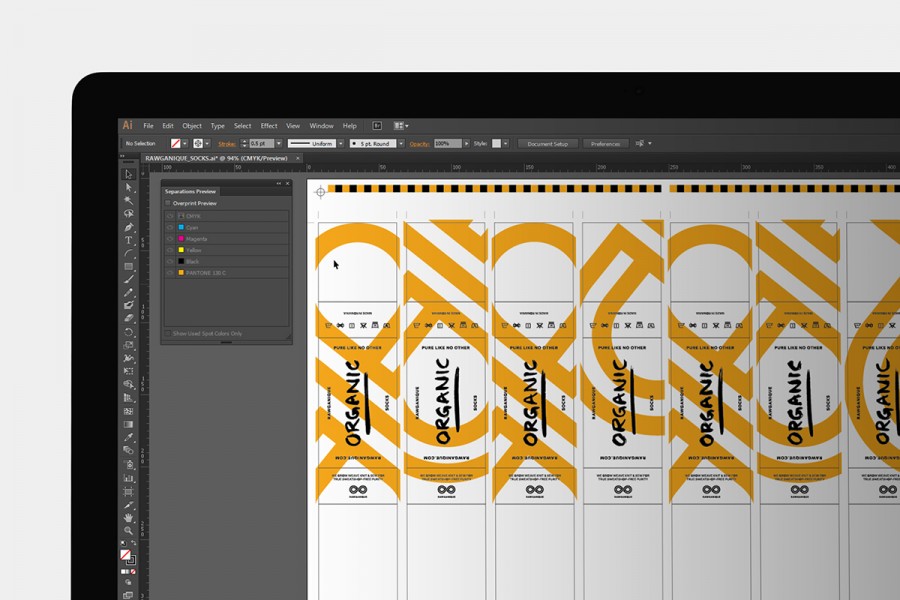Viewport: 900px width, 600px height.
Task: Select the Selection (black arrow) tool
Action: coord(129,174)
